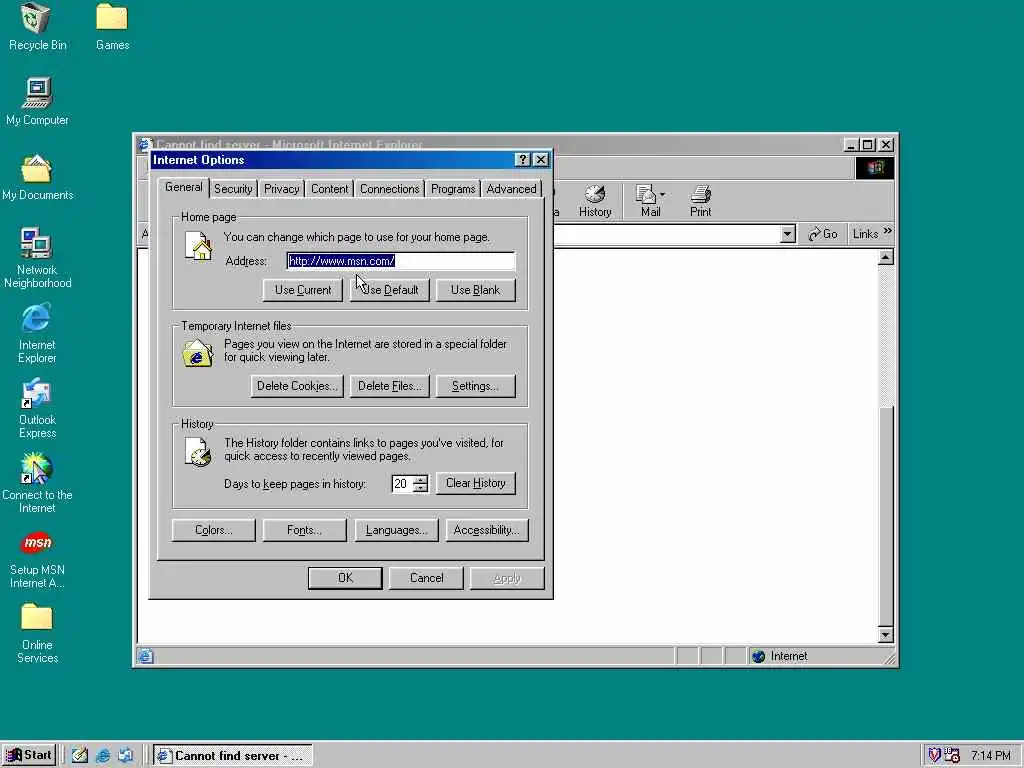Decrease days to keep history
The height and width of the screenshot is (768, 1024).
tap(421, 488)
